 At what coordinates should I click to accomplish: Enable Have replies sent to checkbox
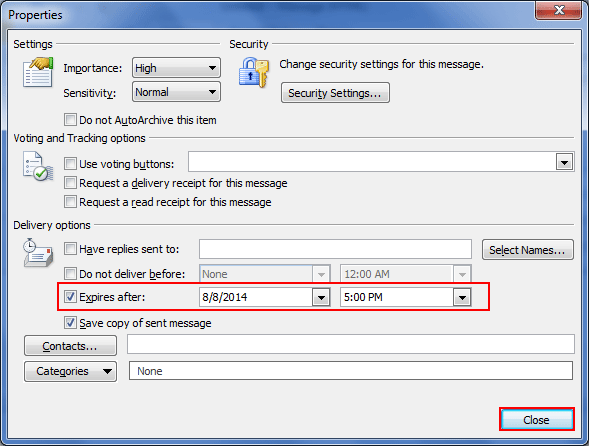70,249
